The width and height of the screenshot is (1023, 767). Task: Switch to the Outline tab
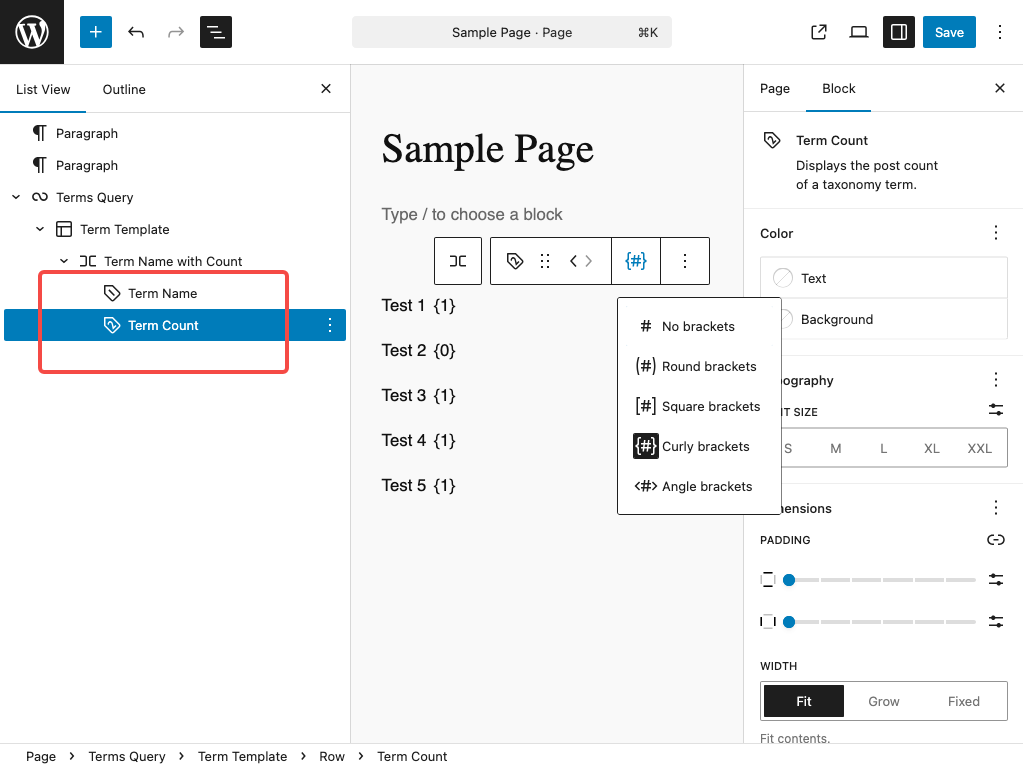[124, 89]
